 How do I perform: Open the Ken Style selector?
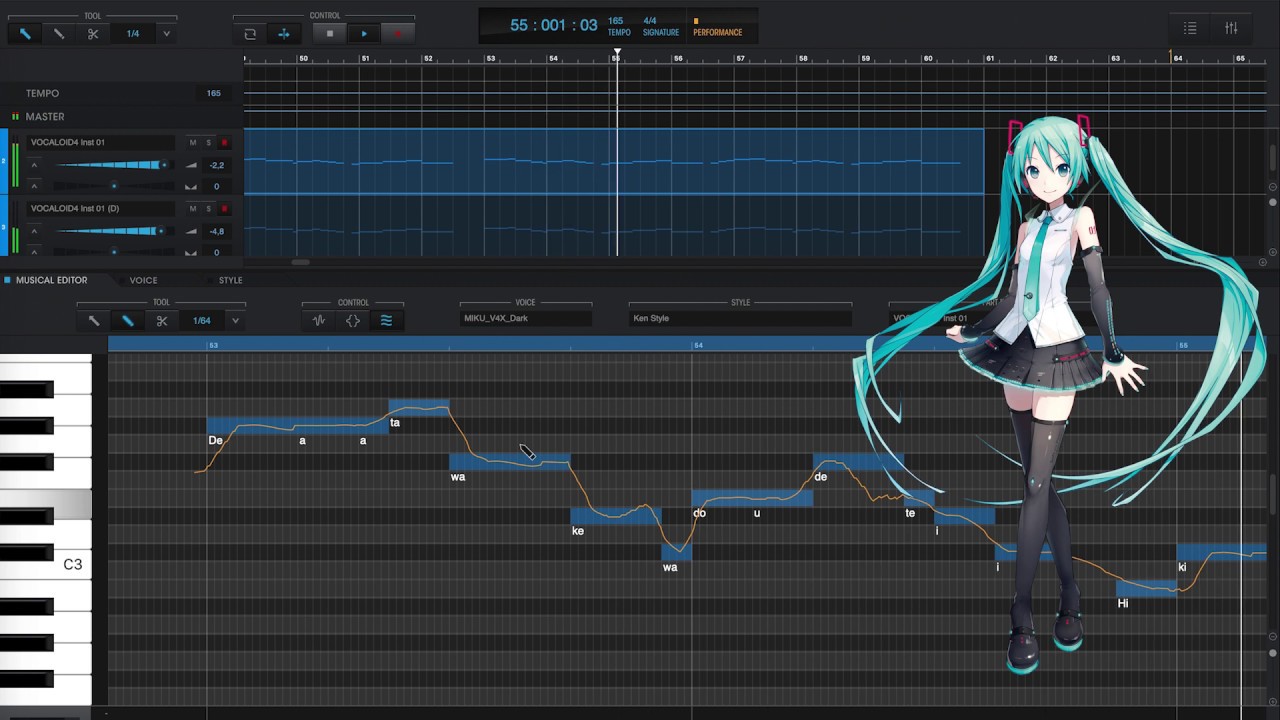(x=740, y=318)
